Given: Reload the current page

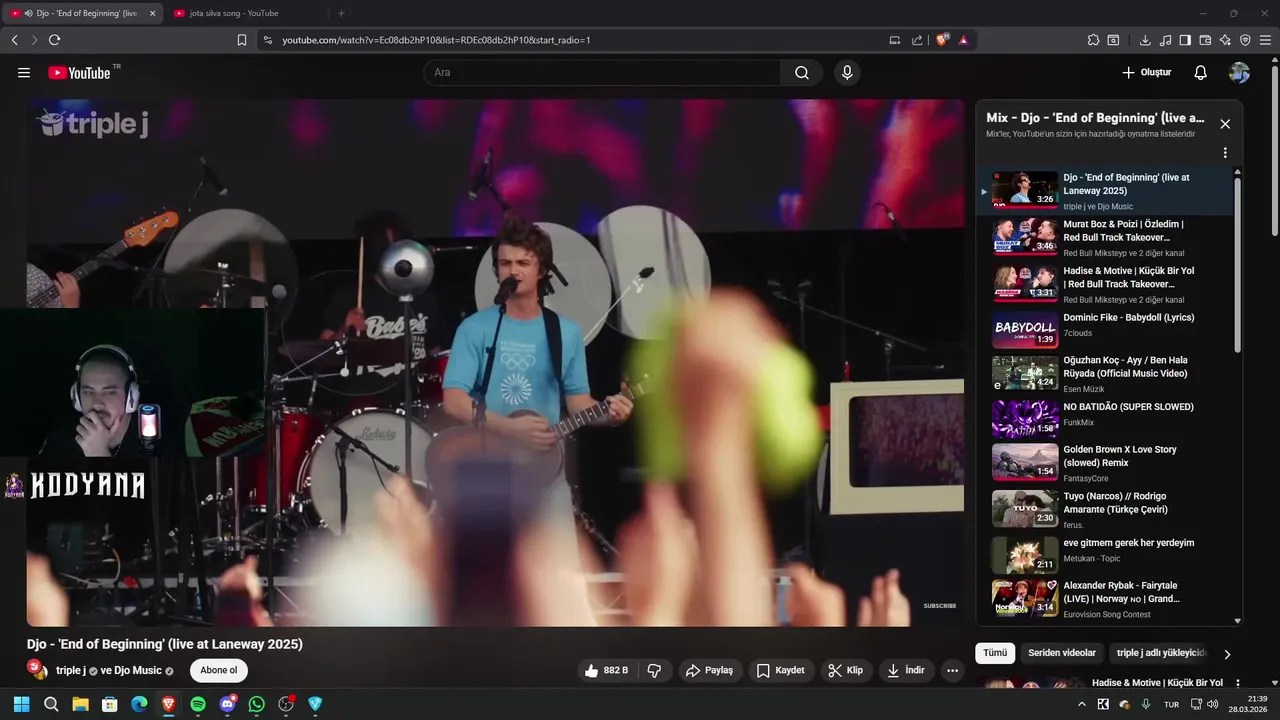Looking at the screenshot, I should tap(54, 40).
